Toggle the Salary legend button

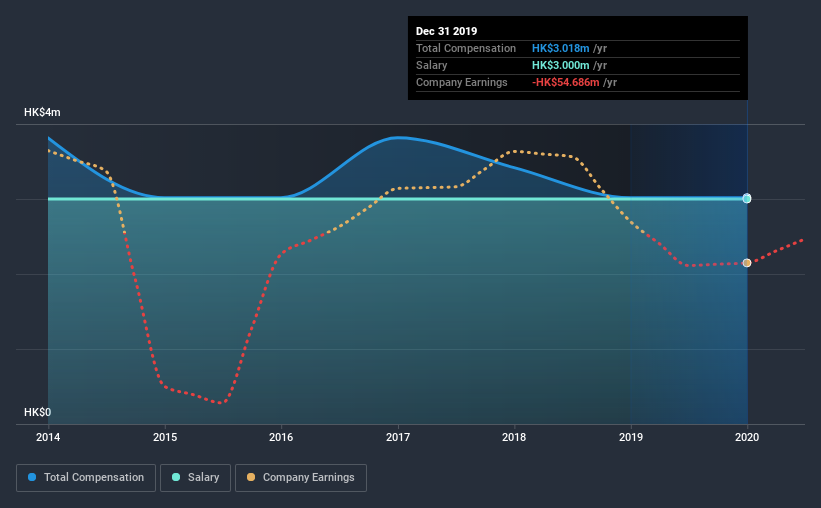195,478
